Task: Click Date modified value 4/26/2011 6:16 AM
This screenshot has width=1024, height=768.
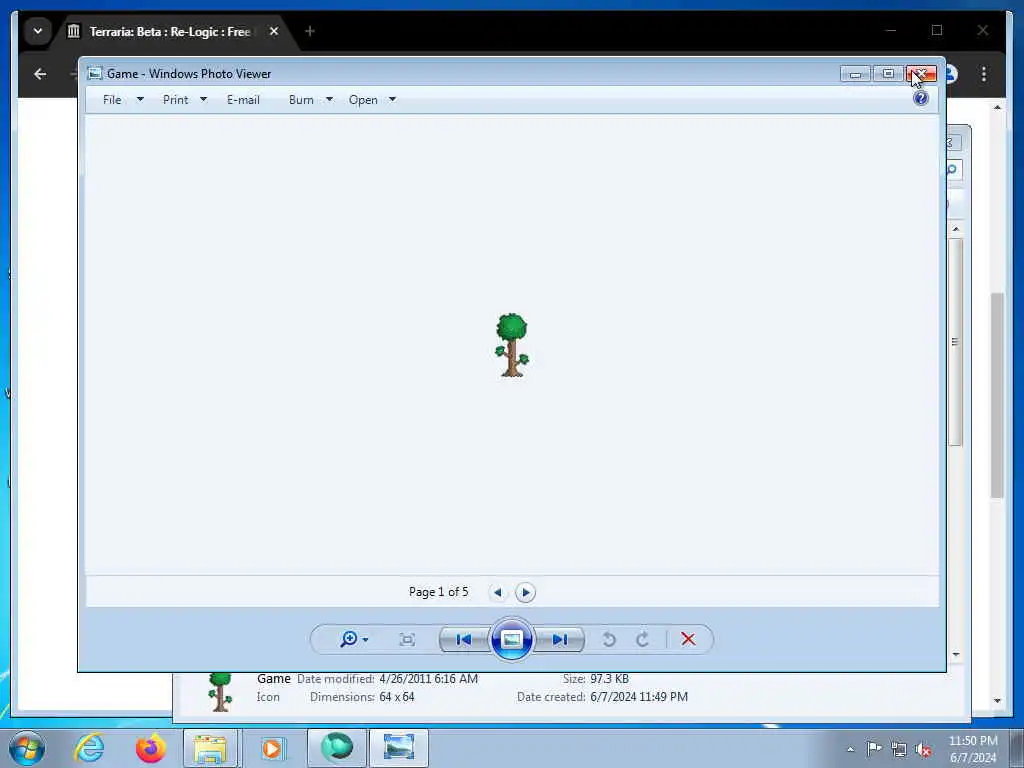Action: point(428,679)
